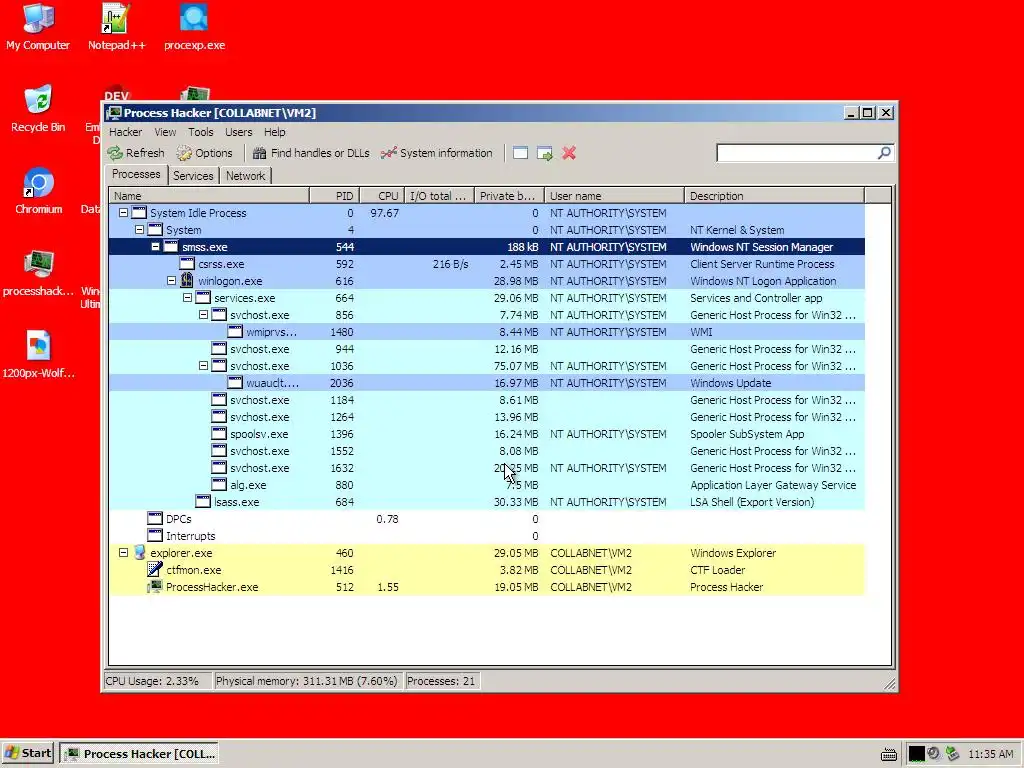Click the Process Hacker taskbar button
This screenshot has width=1024, height=768.
(140, 753)
